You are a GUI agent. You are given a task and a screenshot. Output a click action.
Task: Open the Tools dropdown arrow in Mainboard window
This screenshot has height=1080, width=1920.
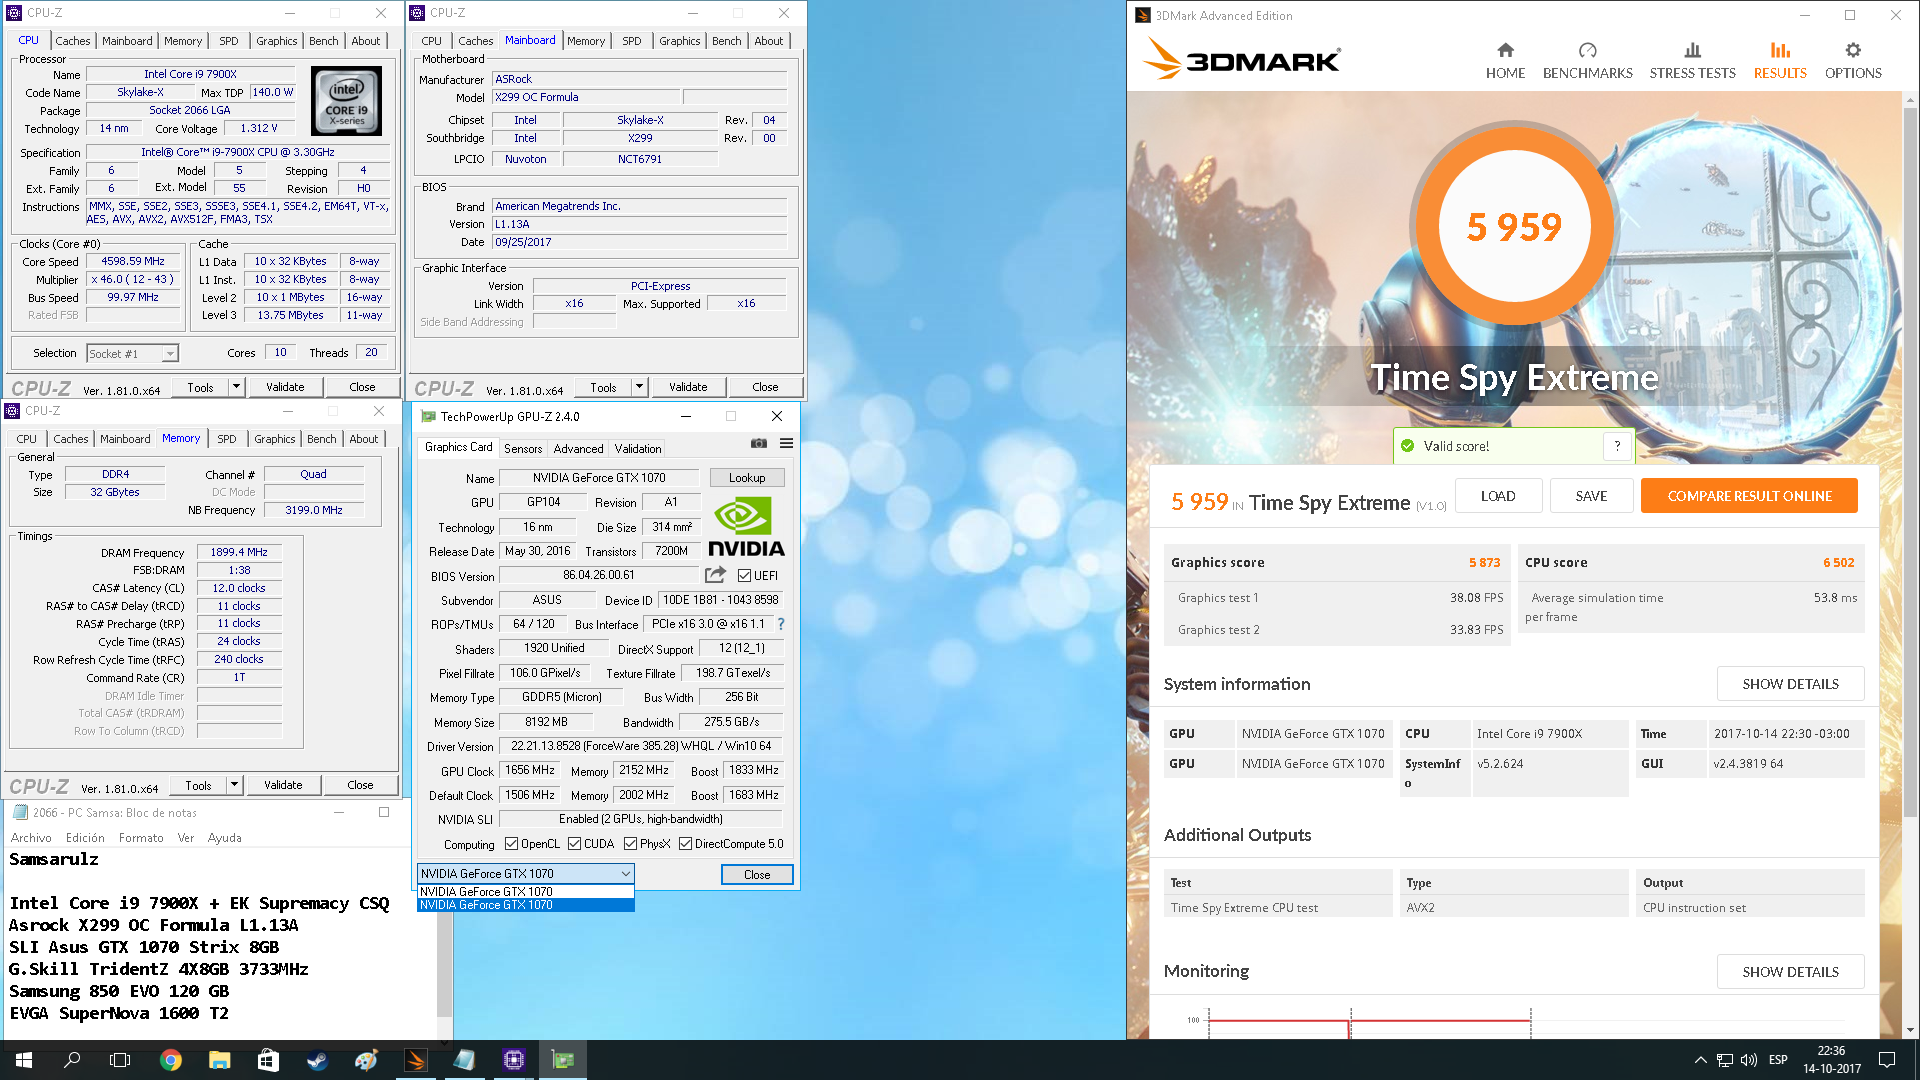click(639, 387)
